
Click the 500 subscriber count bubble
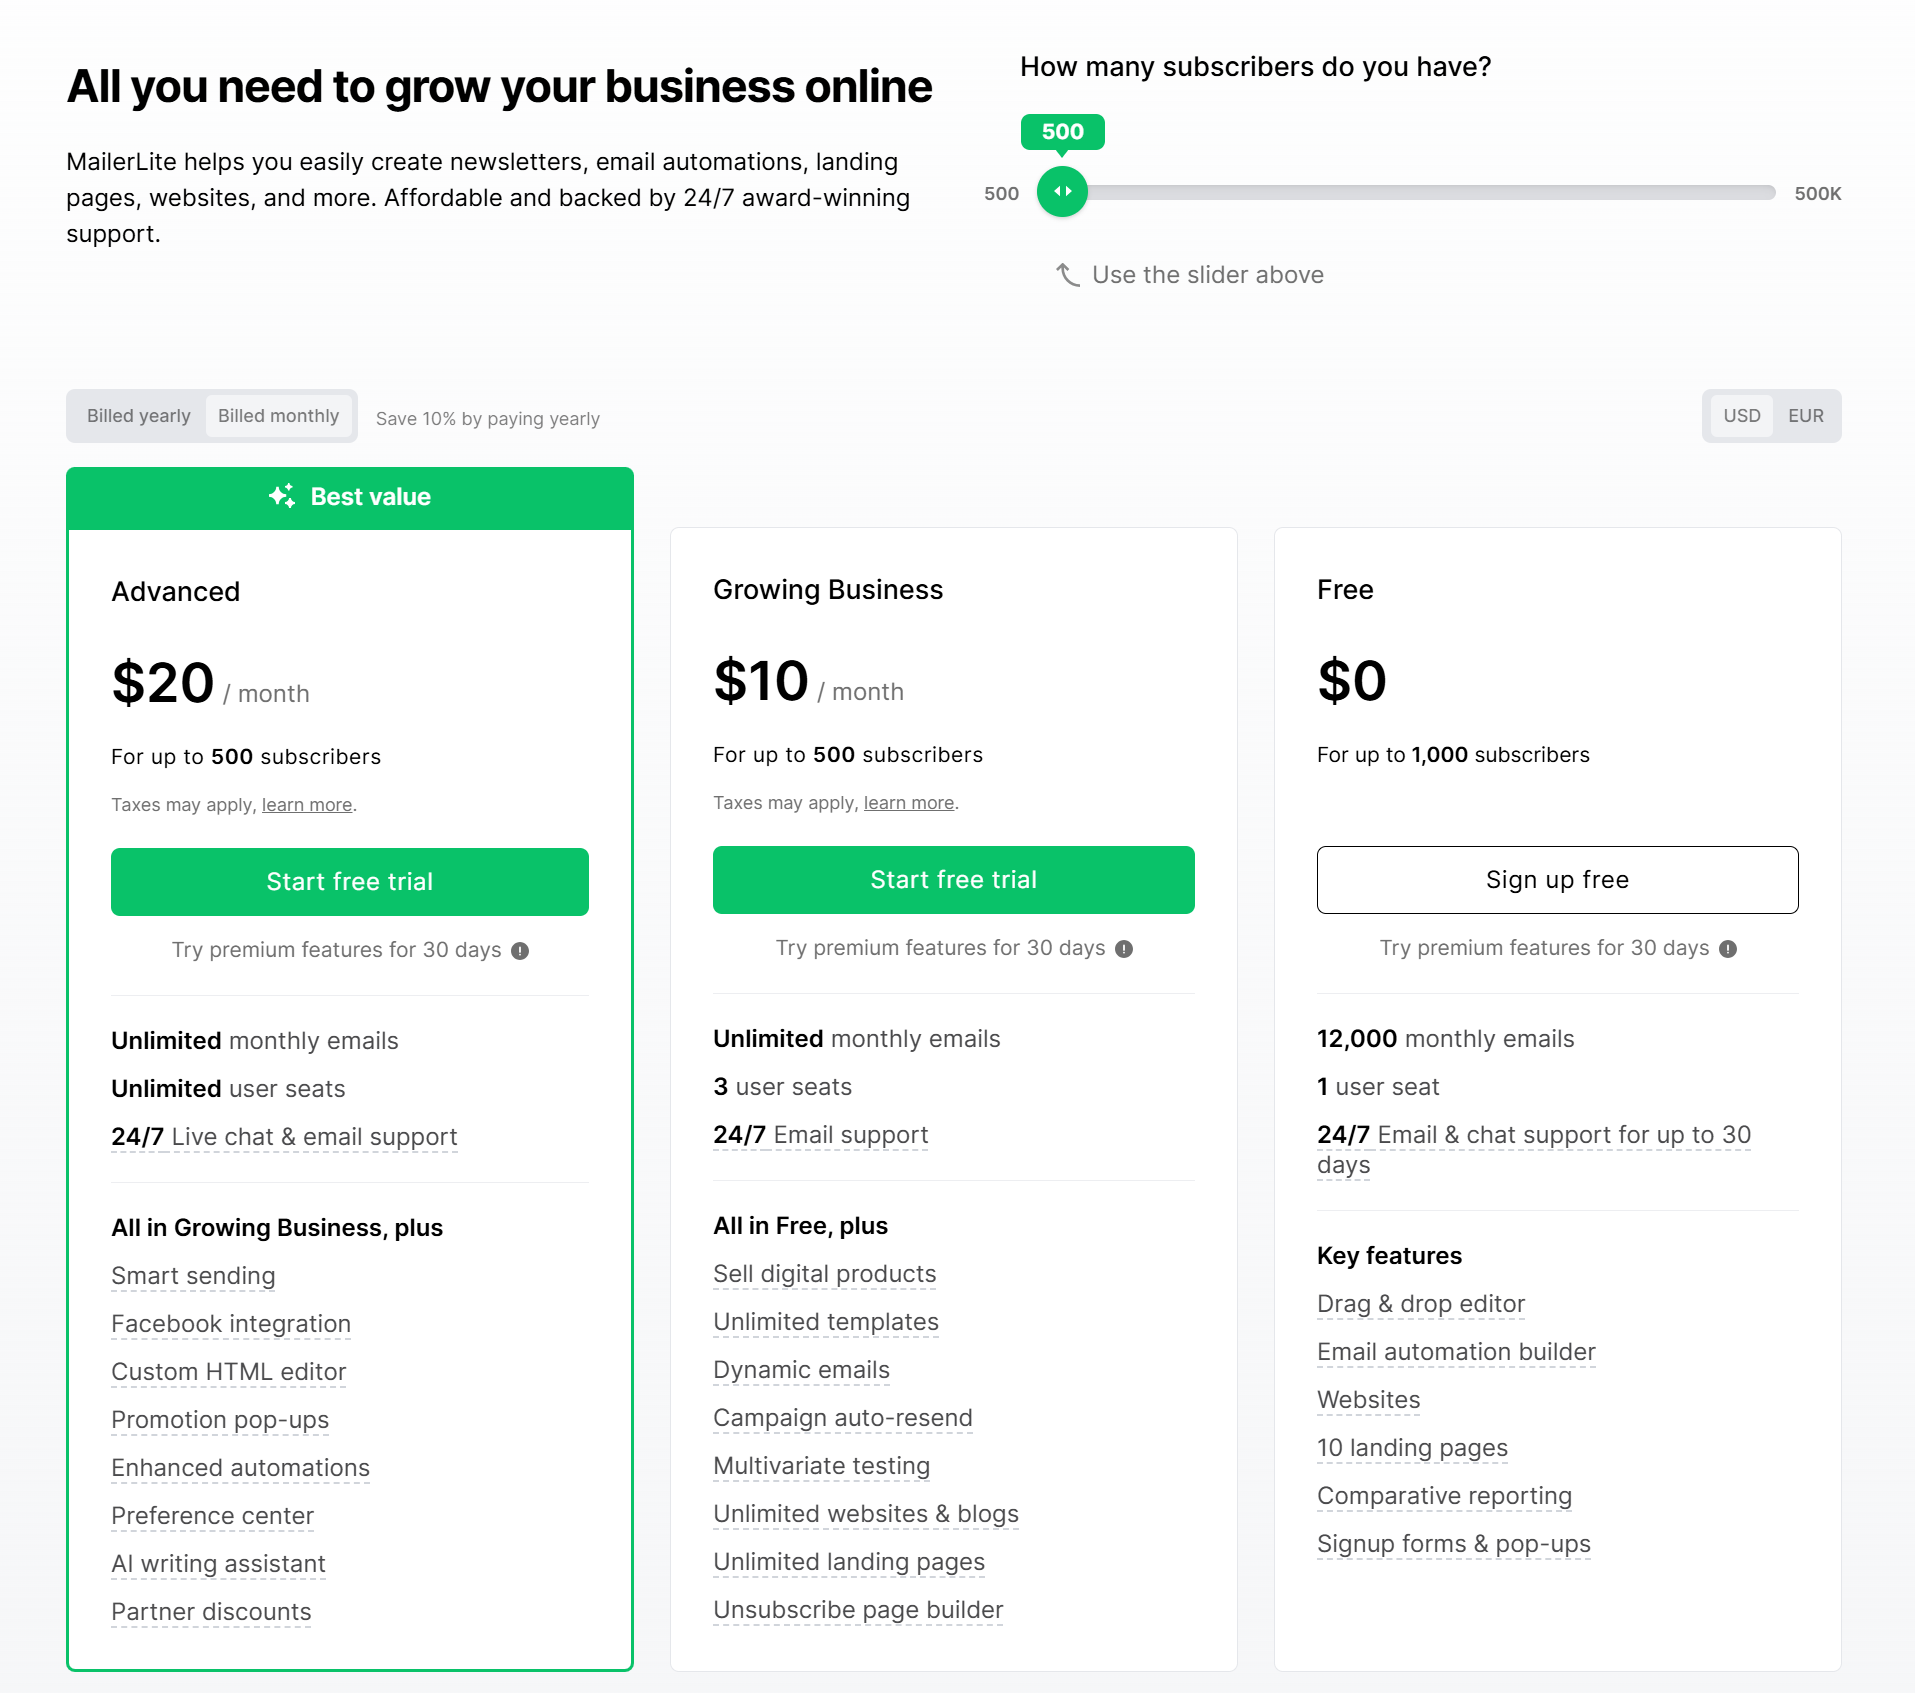click(1062, 132)
